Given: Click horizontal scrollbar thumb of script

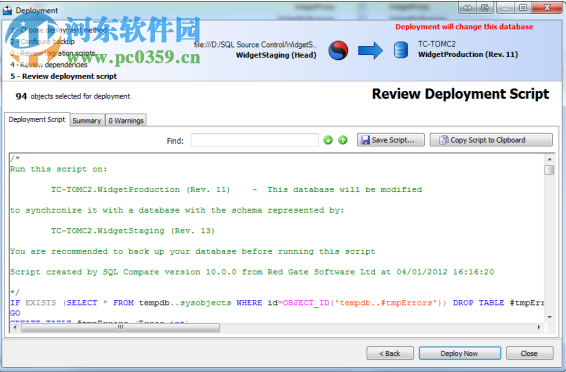Looking at the screenshot, I should pyautogui.click(x=120, y=327).
